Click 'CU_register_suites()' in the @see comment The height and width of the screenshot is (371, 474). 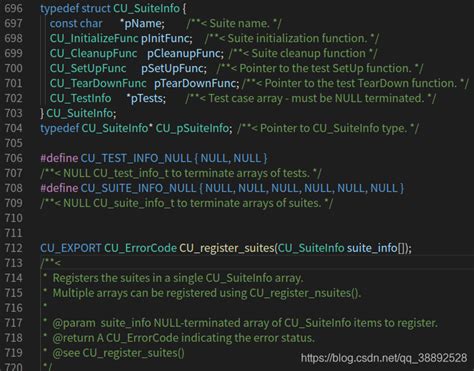(x=133, y=353)
